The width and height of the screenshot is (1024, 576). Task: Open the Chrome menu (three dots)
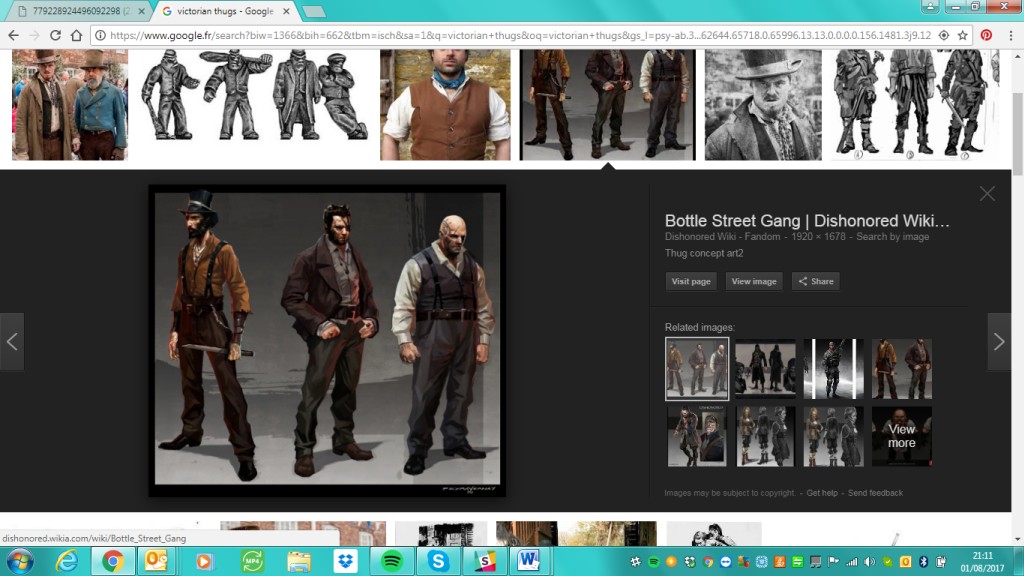(1012, 35)
